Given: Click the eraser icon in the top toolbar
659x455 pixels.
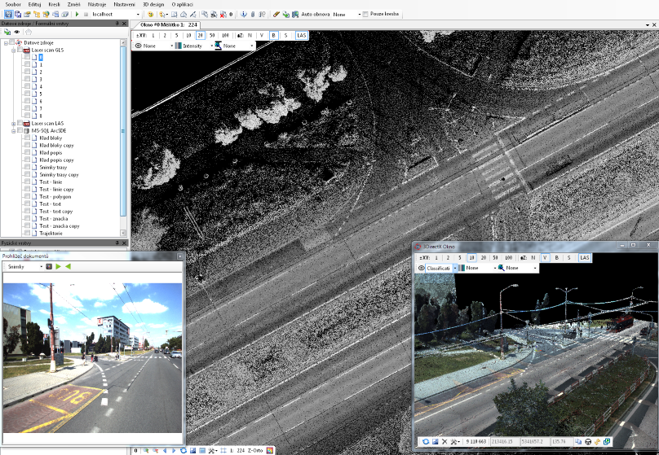Looking at the screenshot, I should click(276, 14).
